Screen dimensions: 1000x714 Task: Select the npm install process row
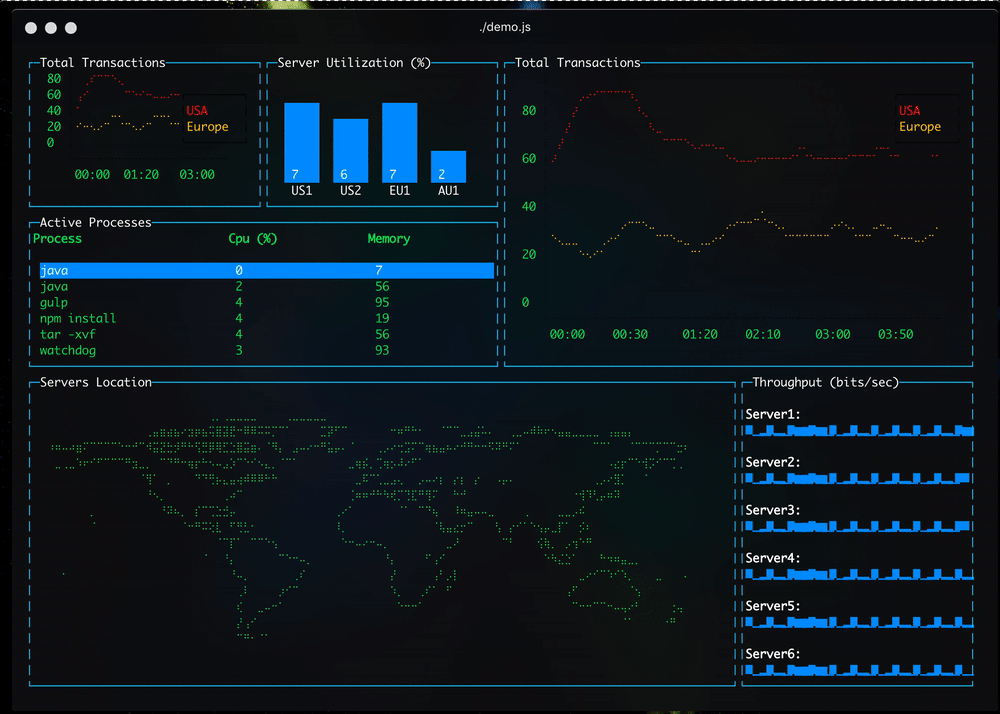[267, 318]
